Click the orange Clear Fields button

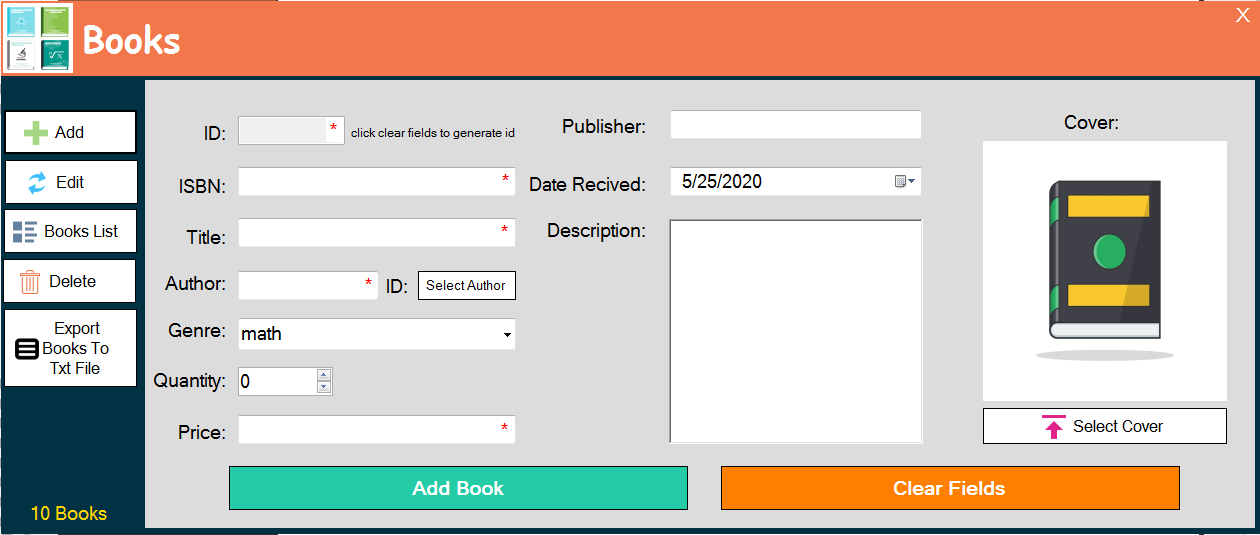point(950,488)
